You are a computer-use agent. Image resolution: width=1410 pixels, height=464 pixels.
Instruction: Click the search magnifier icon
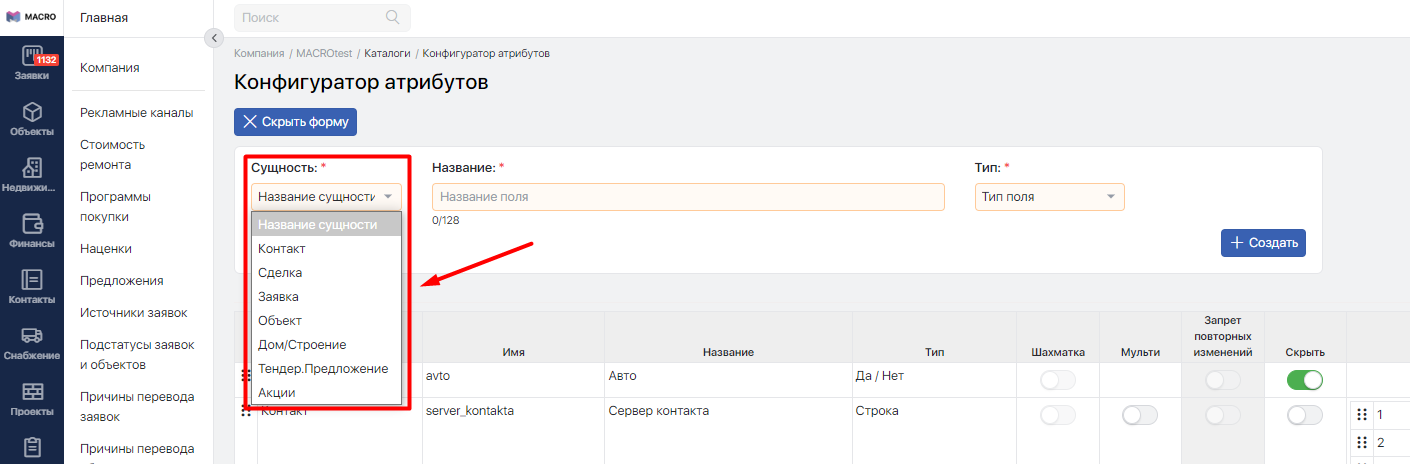click(x=392, y=17)
